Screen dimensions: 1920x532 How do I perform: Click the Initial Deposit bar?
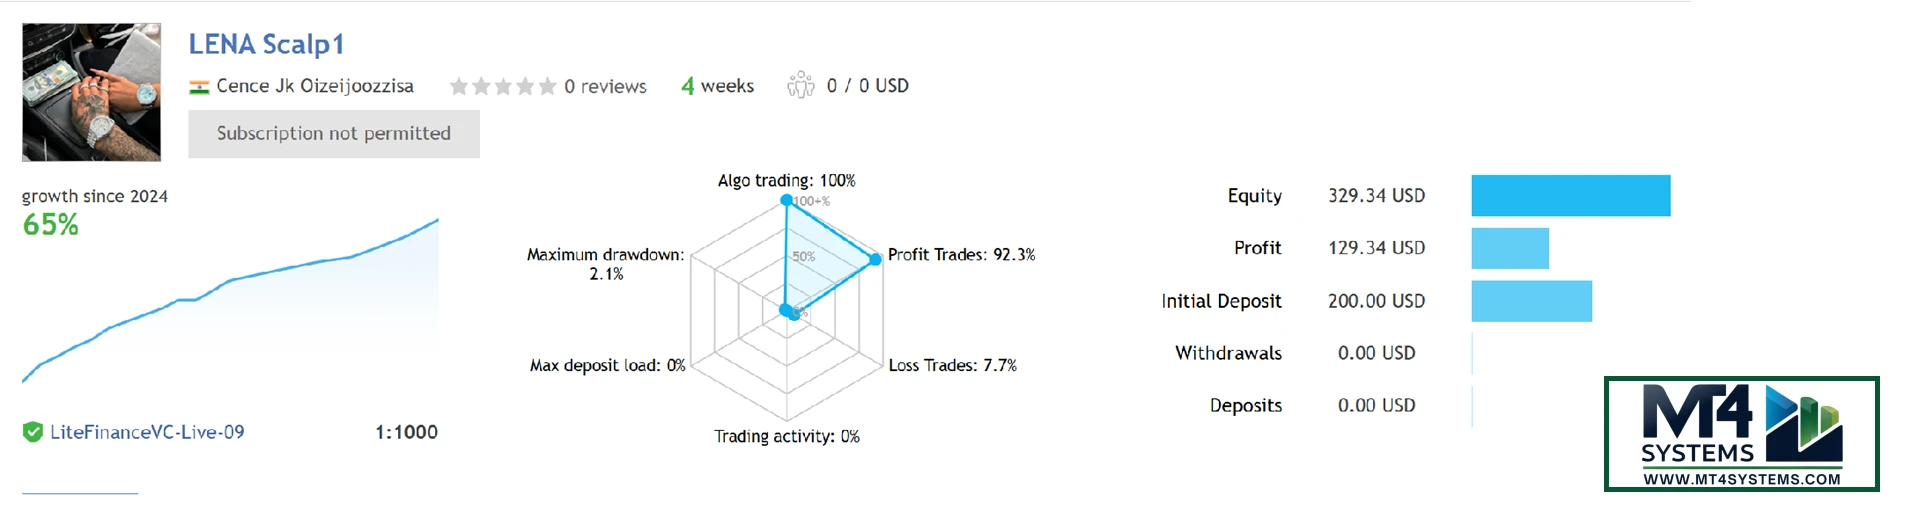[x=1531, y=301]
